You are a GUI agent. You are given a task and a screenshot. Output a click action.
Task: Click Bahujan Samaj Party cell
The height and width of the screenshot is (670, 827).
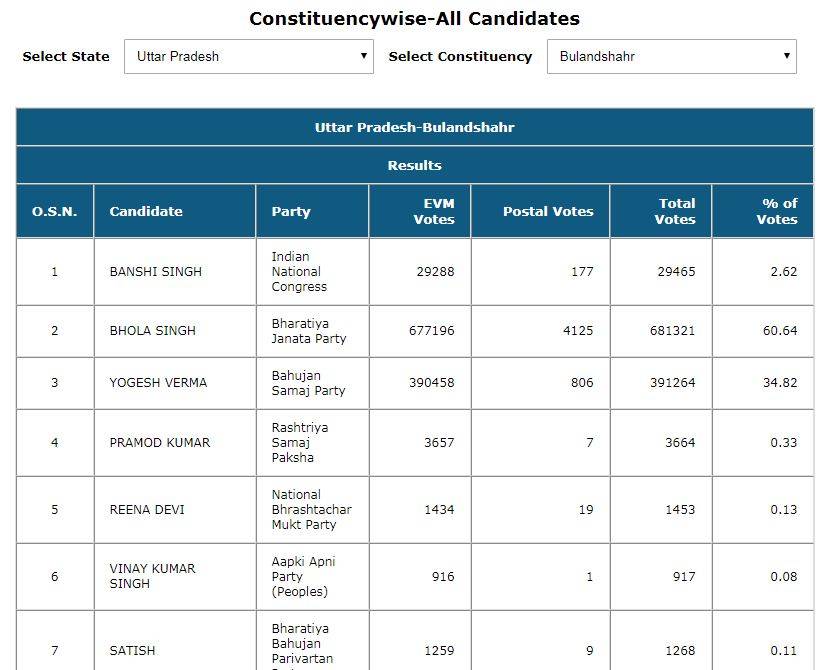pyautogui.click(x=308, y=383)
